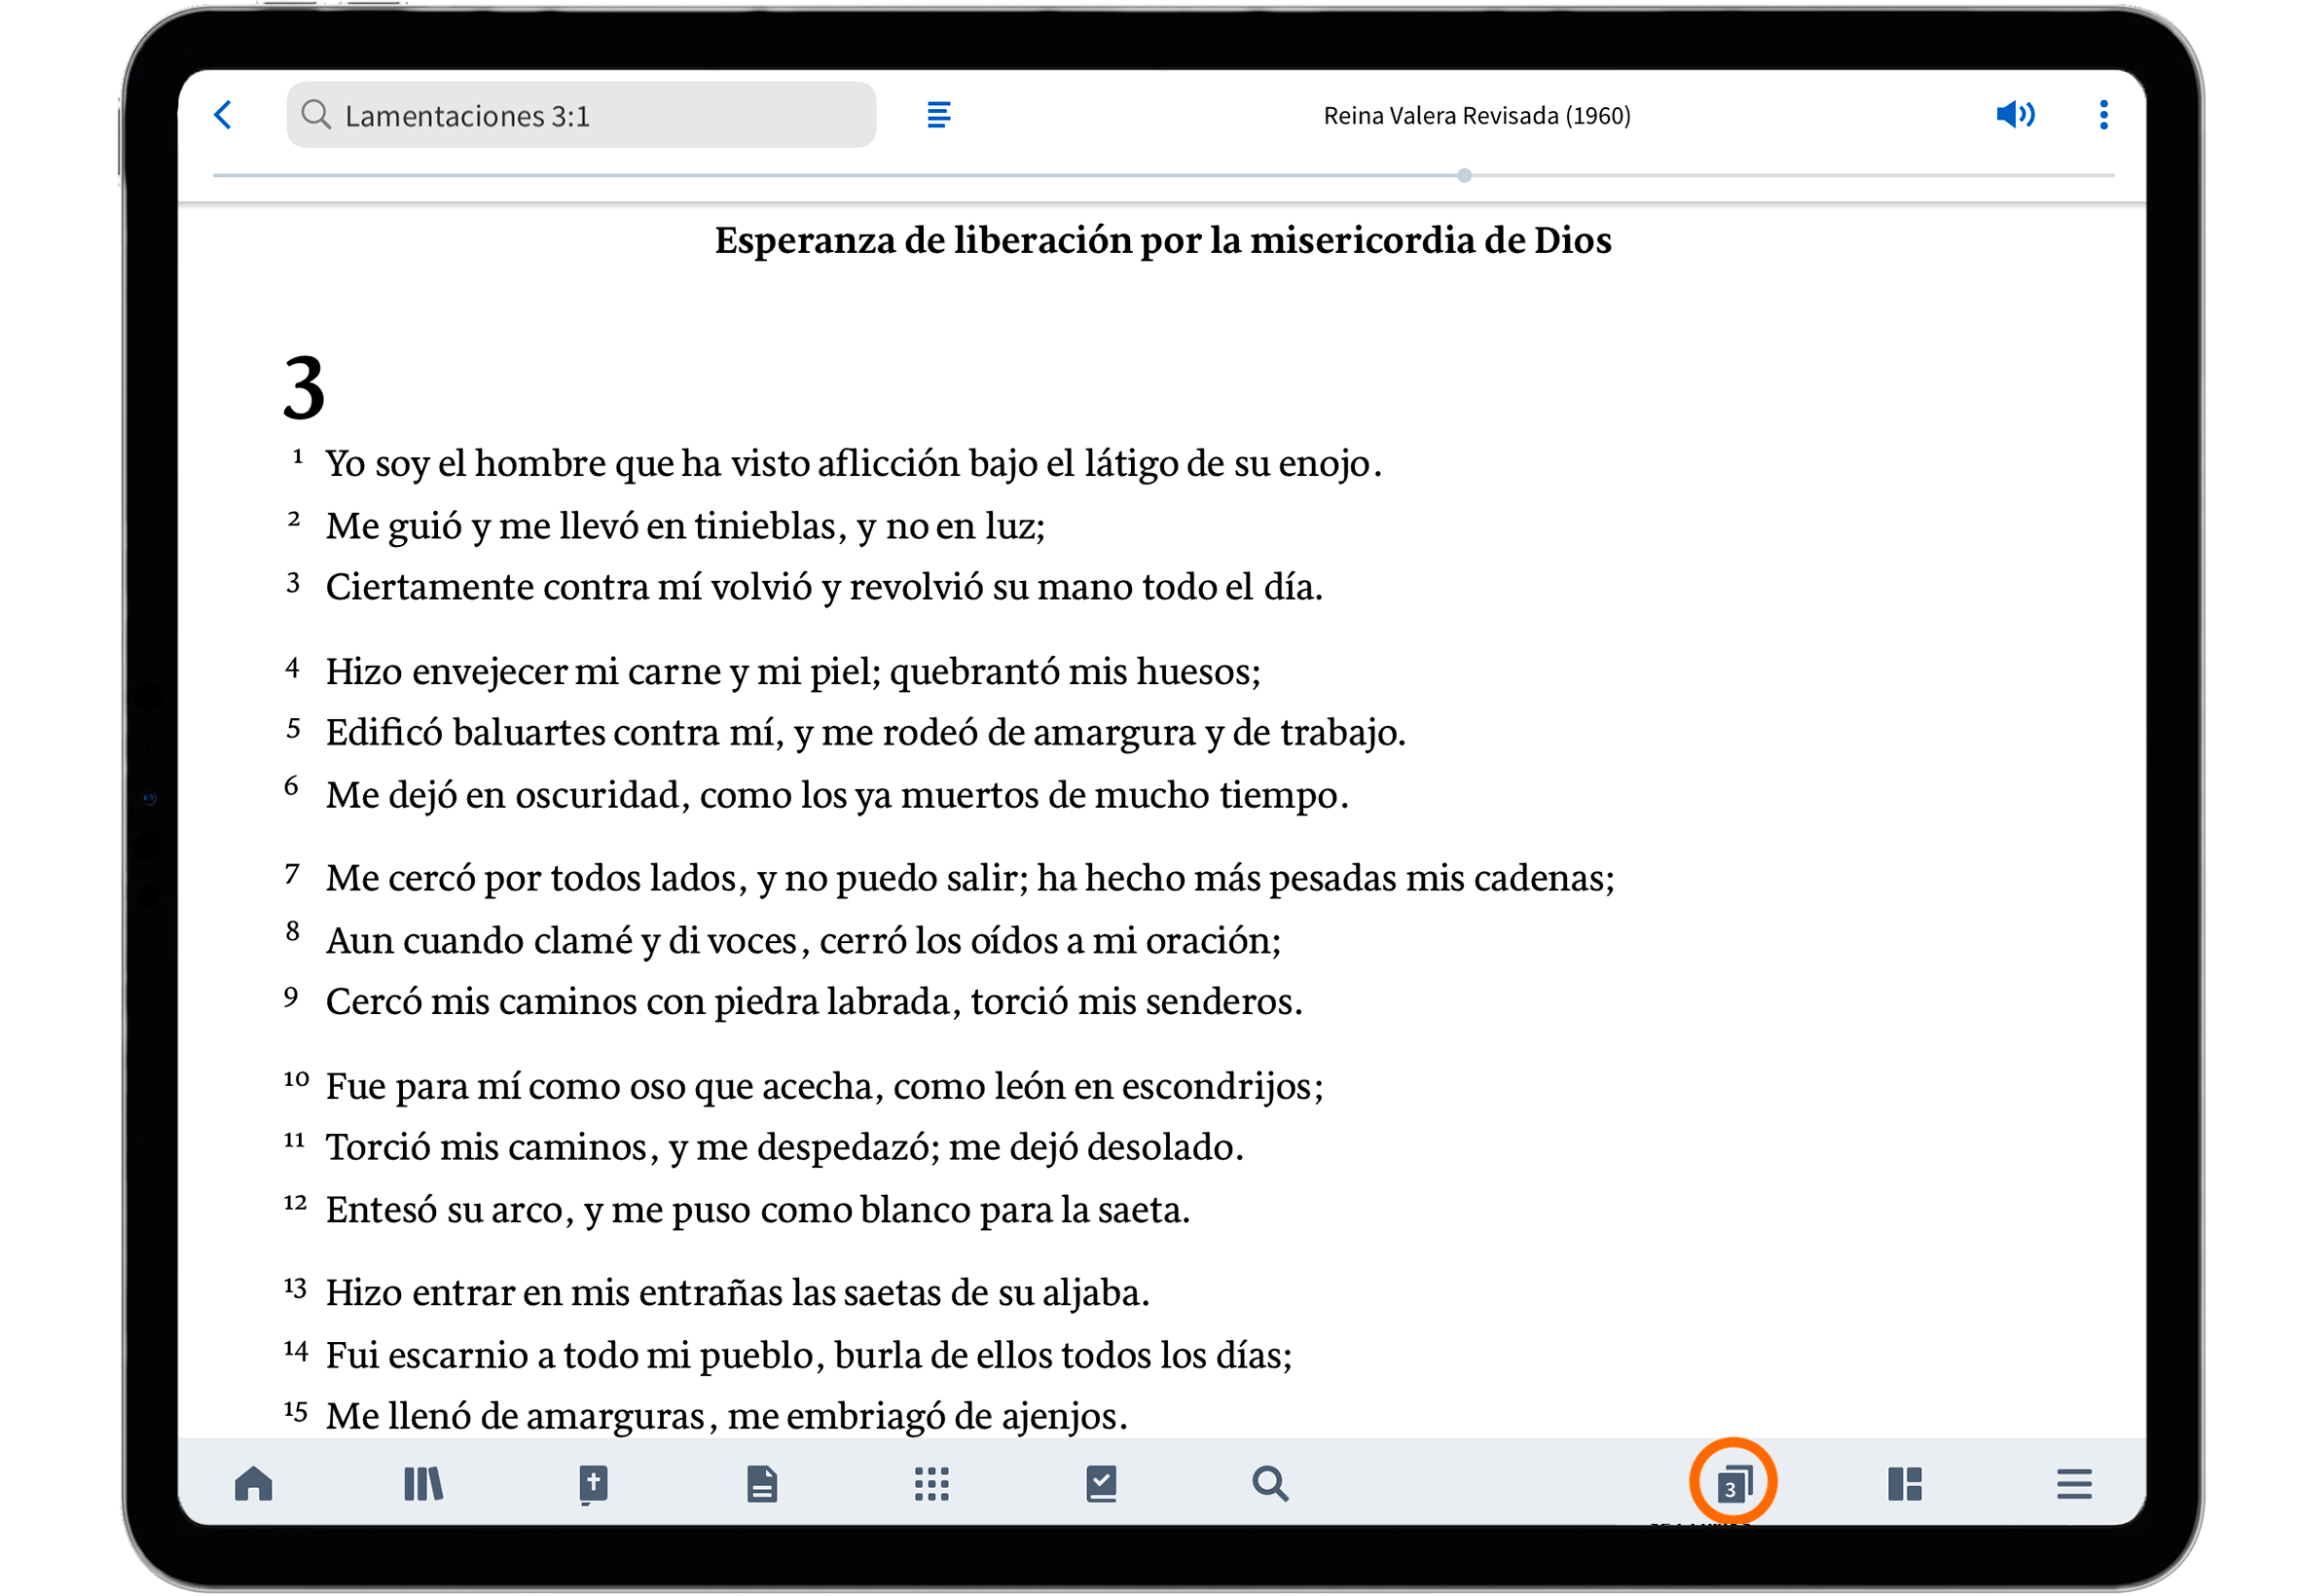Open the three-dot overflow menu

click(2104, 115)
